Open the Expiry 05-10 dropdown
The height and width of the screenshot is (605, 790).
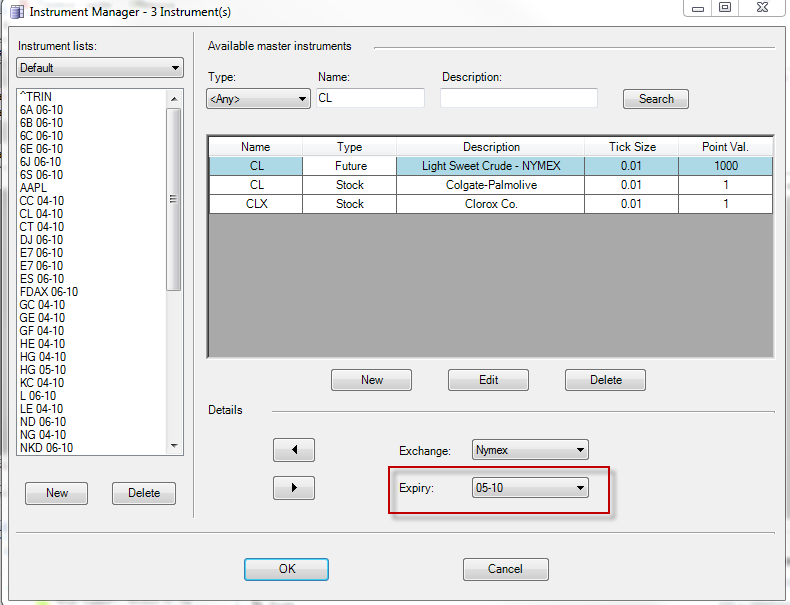point(530,488)
